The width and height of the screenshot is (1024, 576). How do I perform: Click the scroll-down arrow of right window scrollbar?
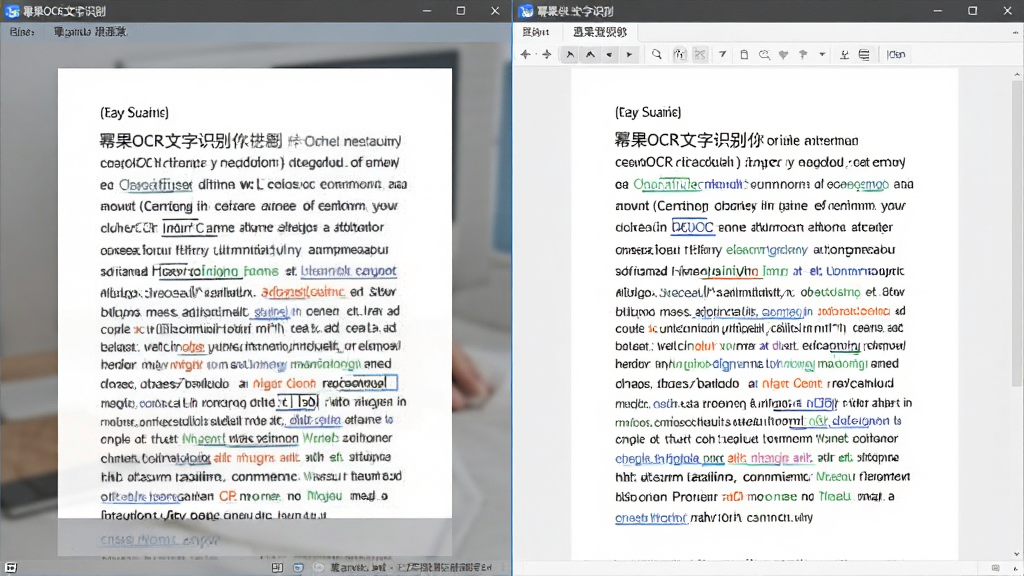coord(1017,554)
